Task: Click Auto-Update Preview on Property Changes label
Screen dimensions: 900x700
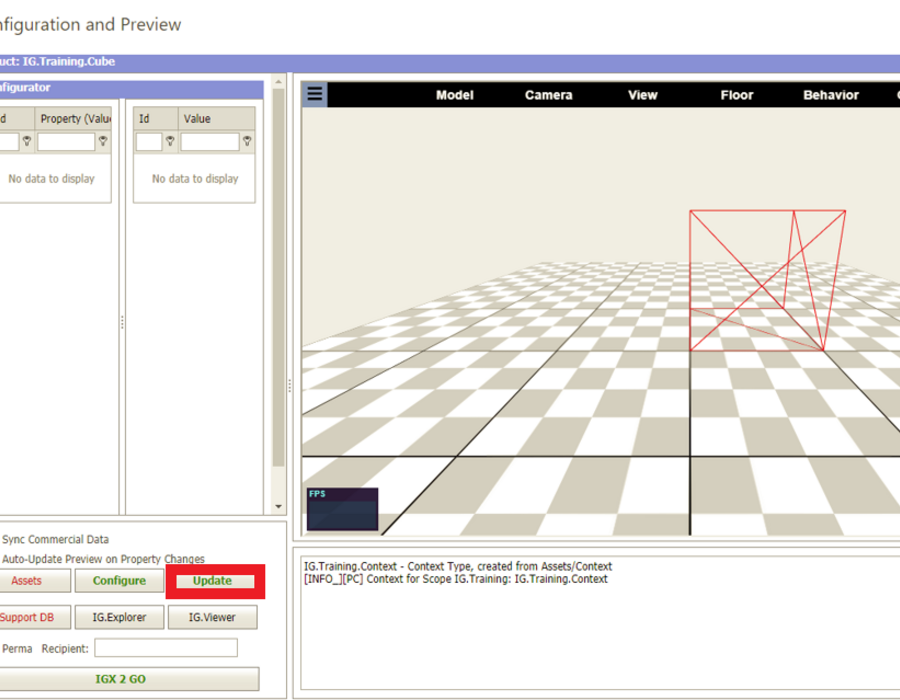Action: [x=103, y=559]
